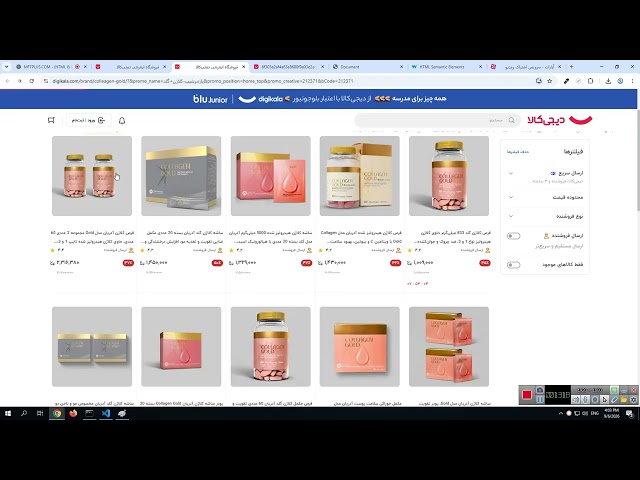Open the Chrome extensions icon
The image size is (640, 480).
click(590, 81)
